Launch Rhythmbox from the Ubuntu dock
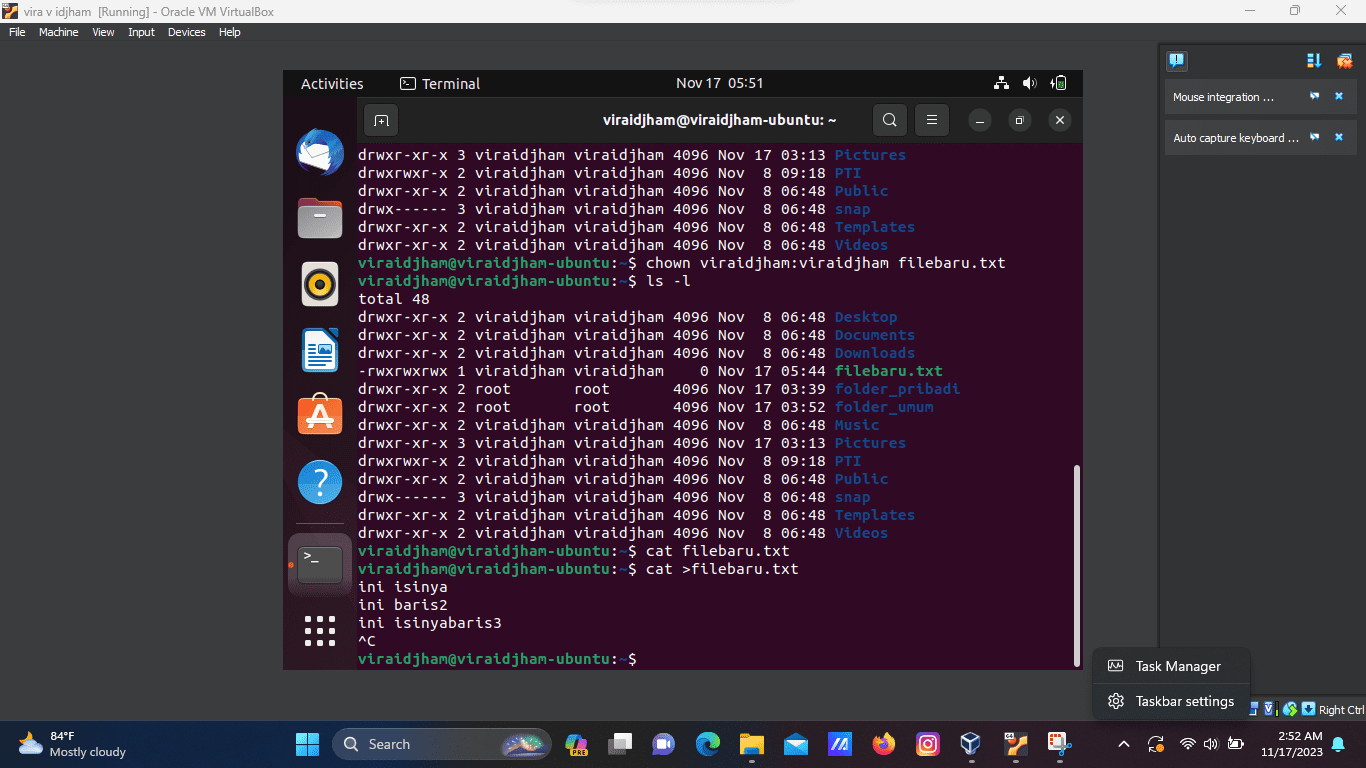 (x=320, y=284)
